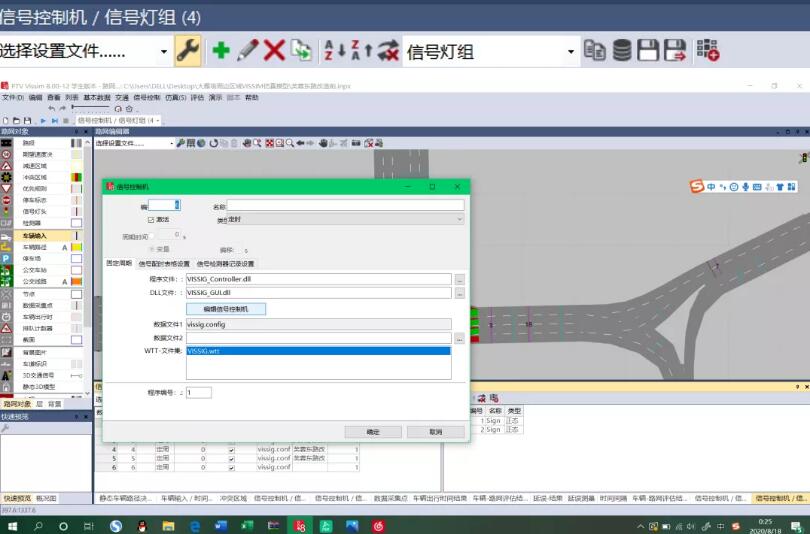
Task: Click the new file icon in Vissim toolbar
Action: (x=6, y=120)
